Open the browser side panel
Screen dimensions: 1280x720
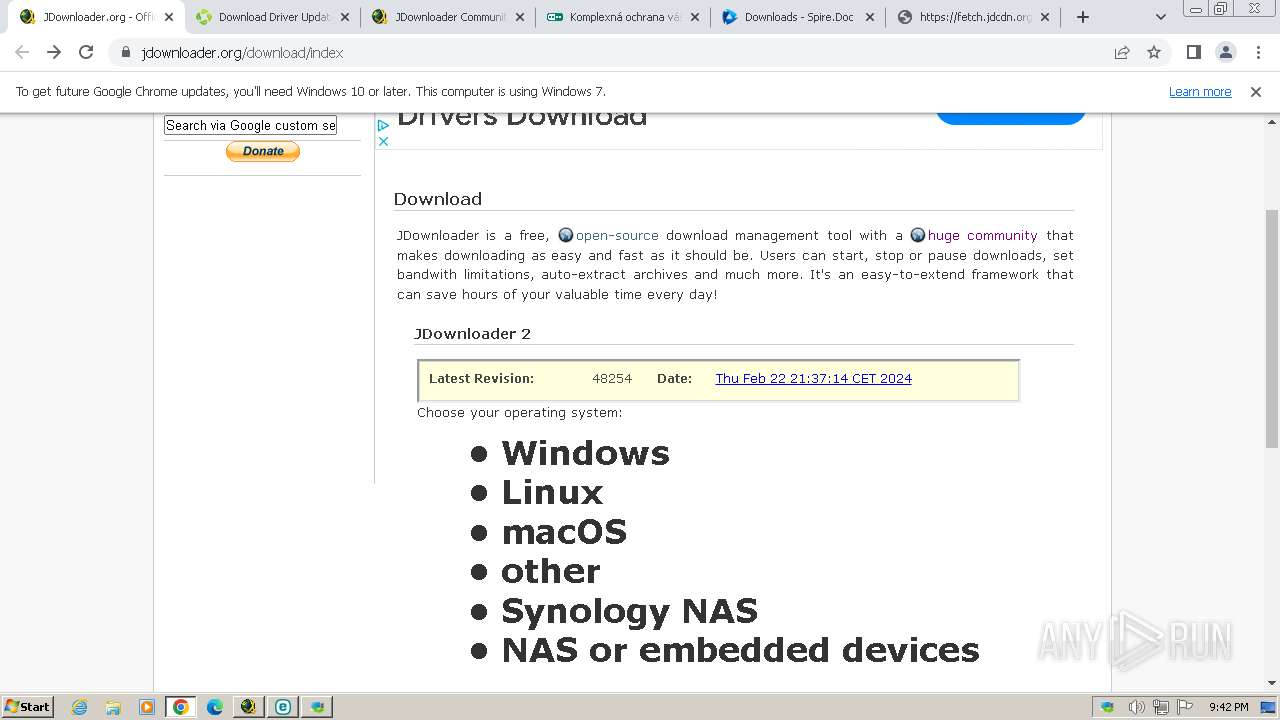pyautogui.click(x=1193, y=52)
